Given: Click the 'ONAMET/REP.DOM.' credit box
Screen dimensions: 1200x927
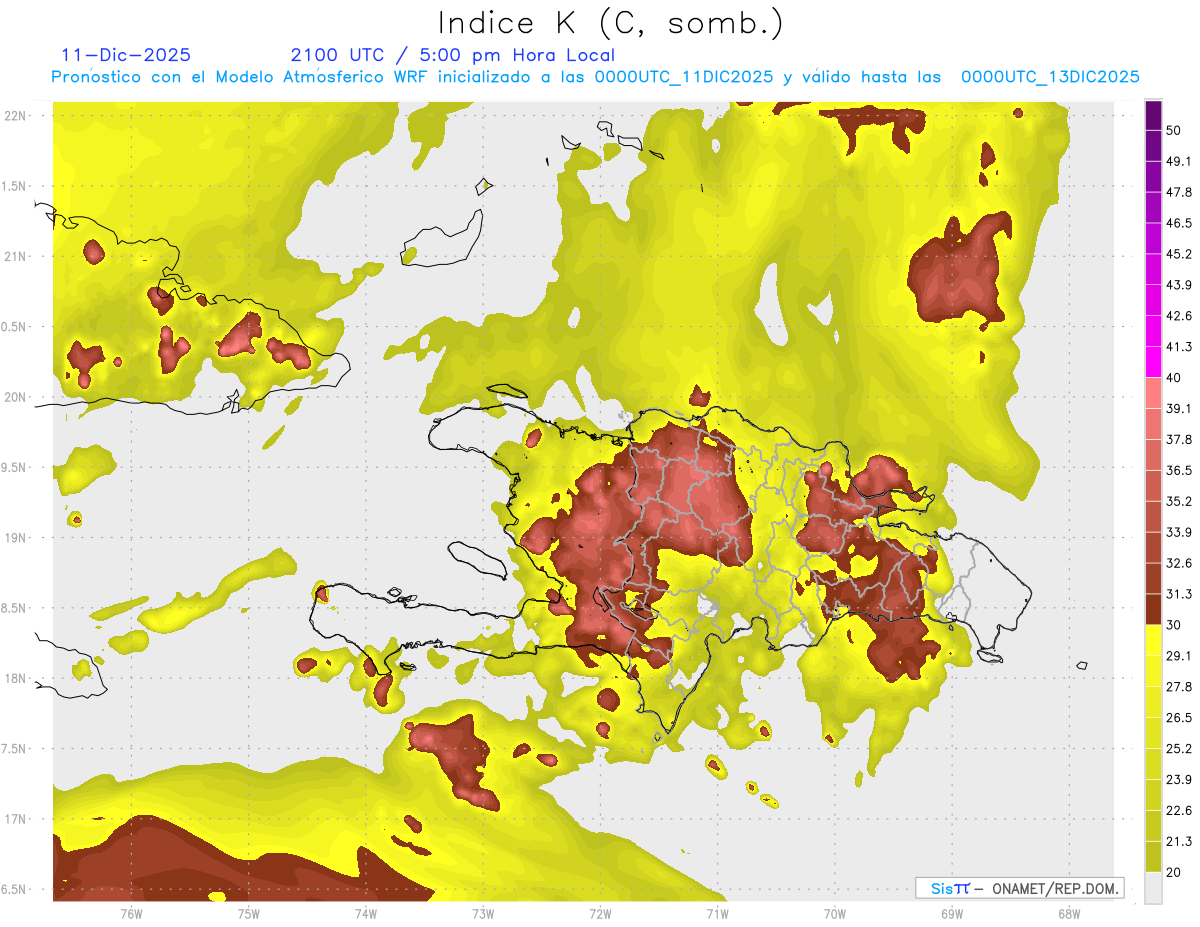Looking at the screenshot, I should pos(1020,888).
